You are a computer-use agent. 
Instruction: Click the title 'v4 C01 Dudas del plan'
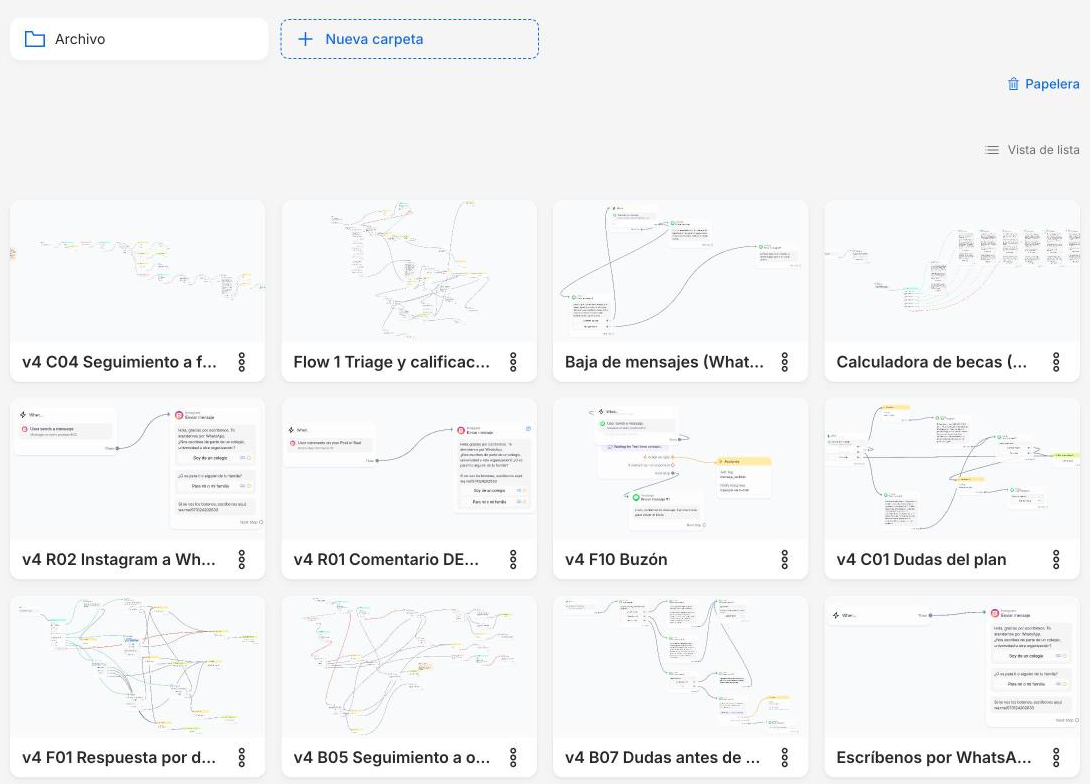tap(921, 560)
